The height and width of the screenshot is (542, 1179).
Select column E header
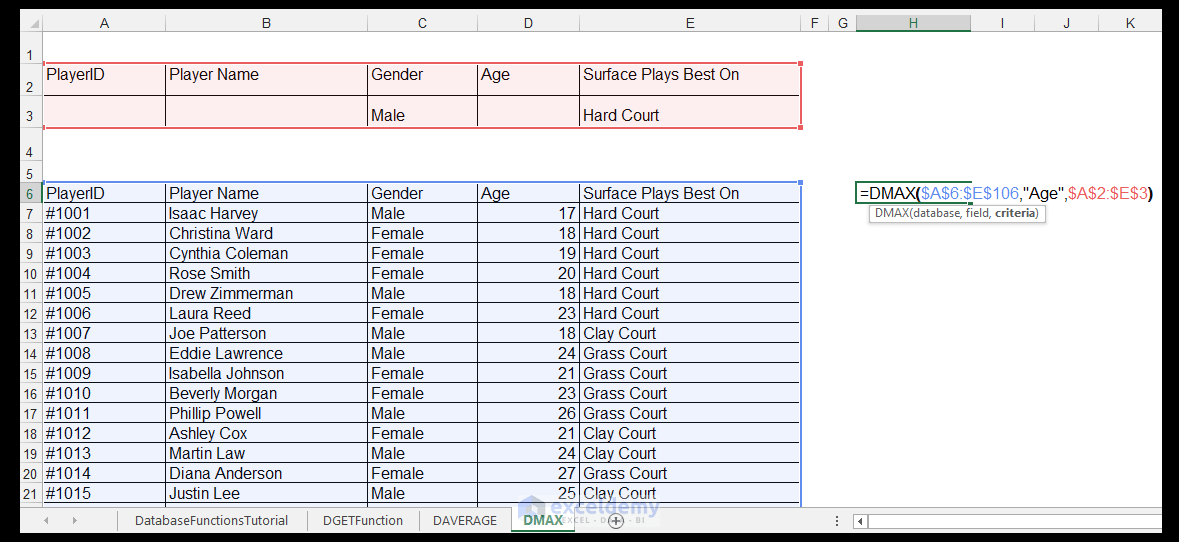pos(690,23)
